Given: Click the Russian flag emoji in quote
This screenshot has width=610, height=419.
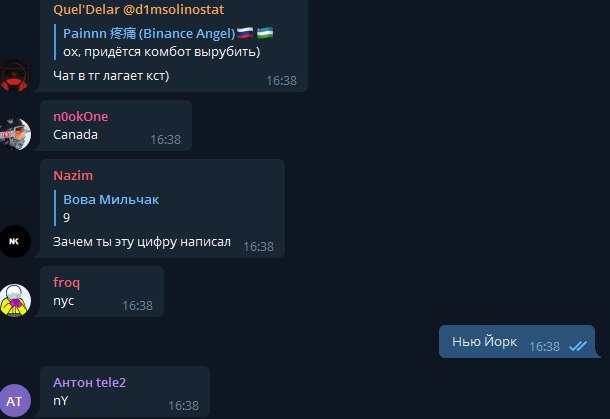Looking at the screenshot, I should pos(245,33).
